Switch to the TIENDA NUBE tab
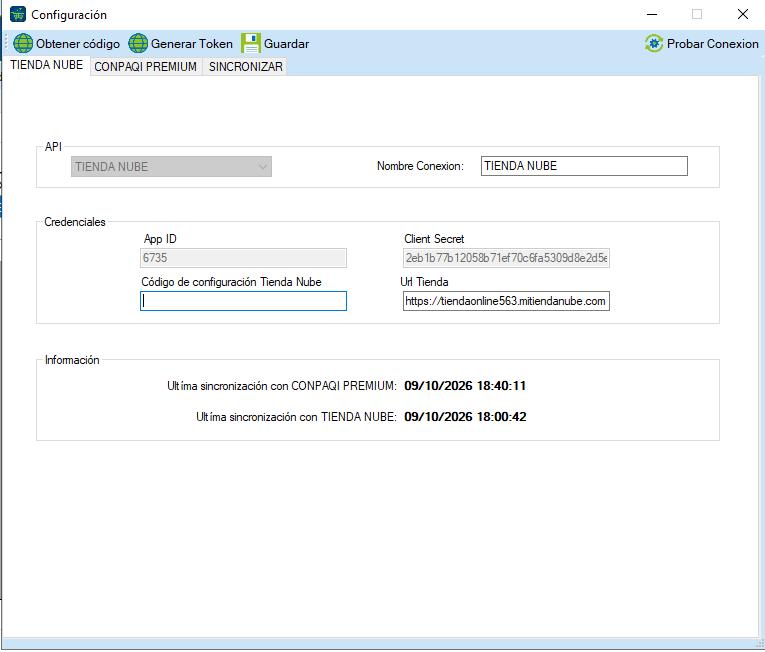The image size is (765, 652). [47, 65]
